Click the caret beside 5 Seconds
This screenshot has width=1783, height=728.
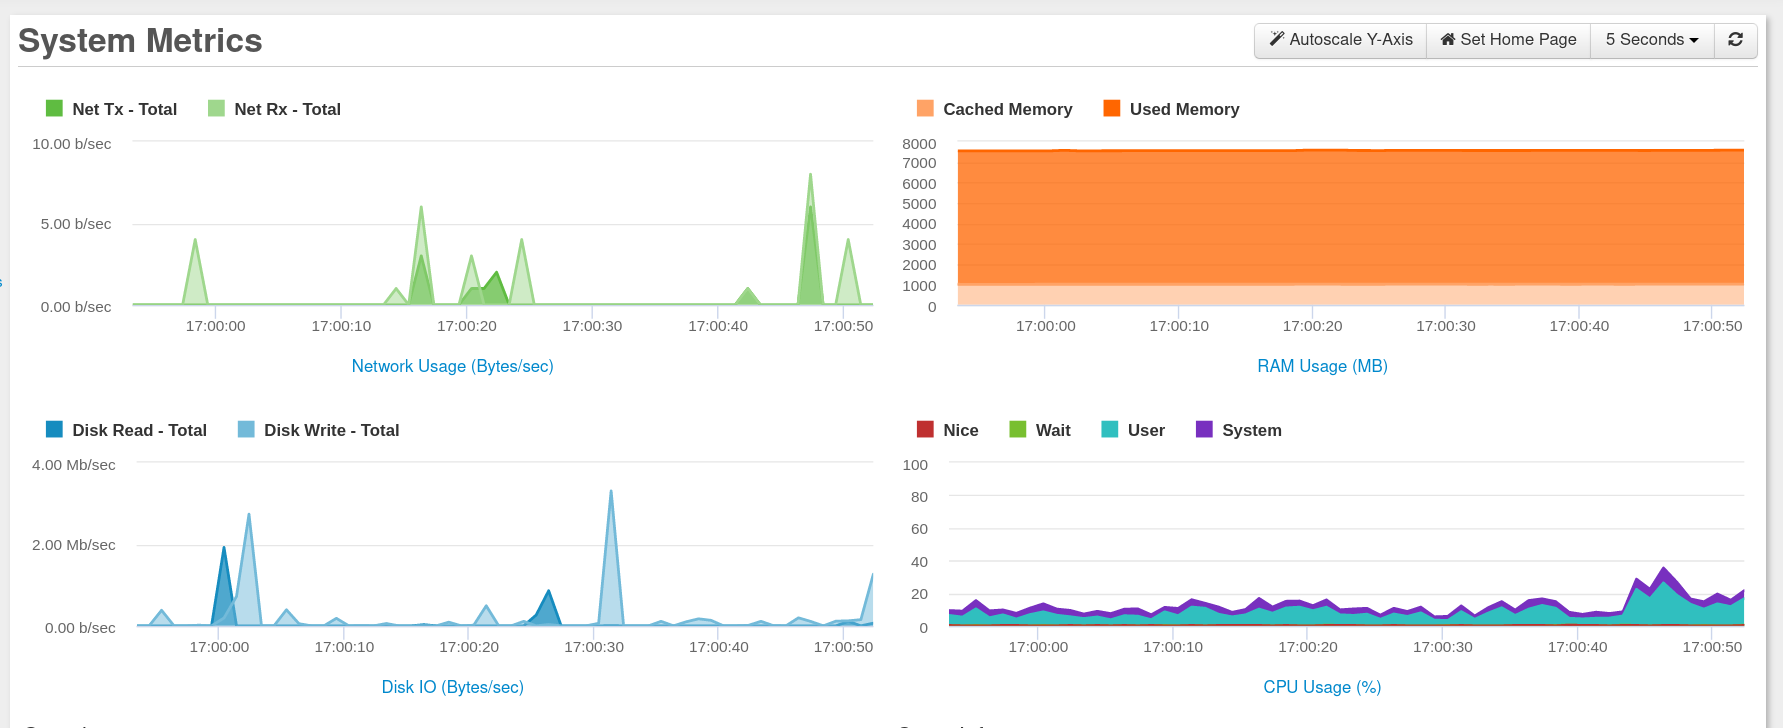[1694, 41]
